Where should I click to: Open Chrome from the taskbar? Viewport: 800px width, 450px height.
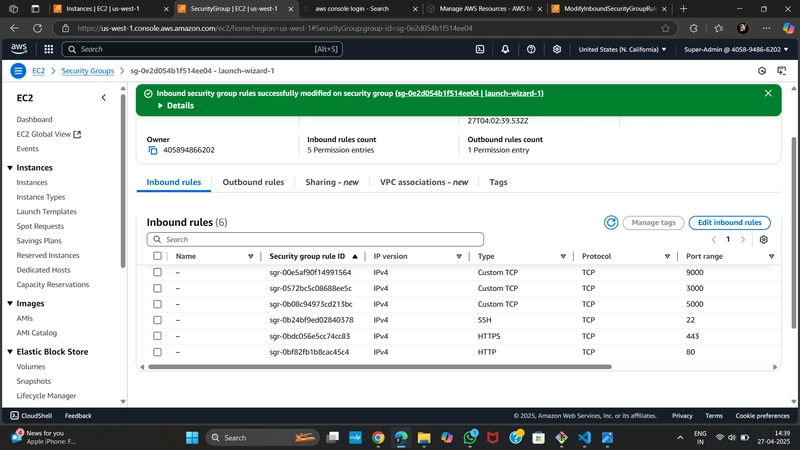pyautogui.click(x=378, y=437)
